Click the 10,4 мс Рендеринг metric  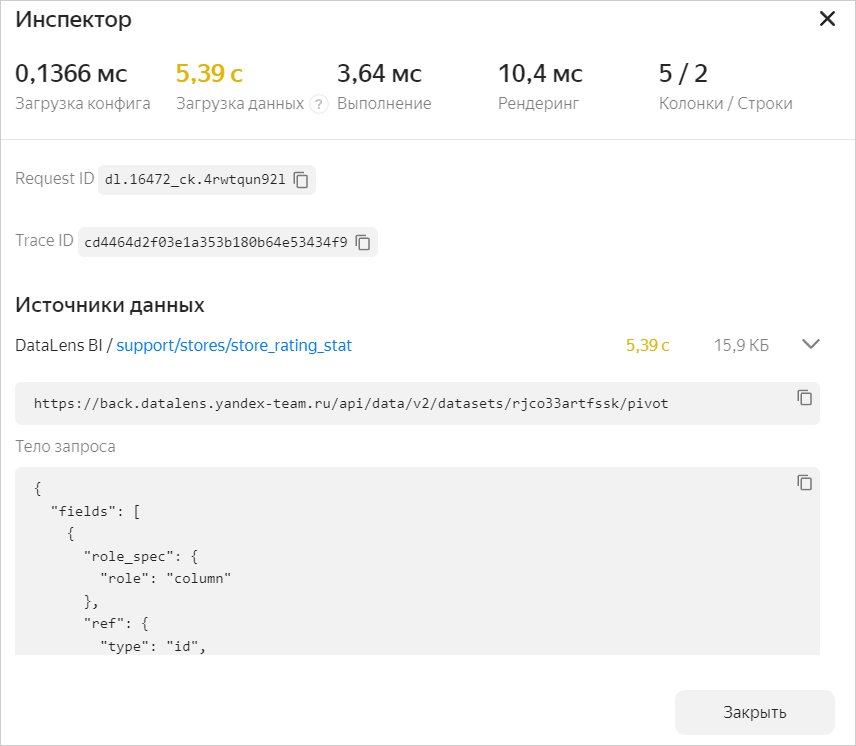(x=540, y=74)
